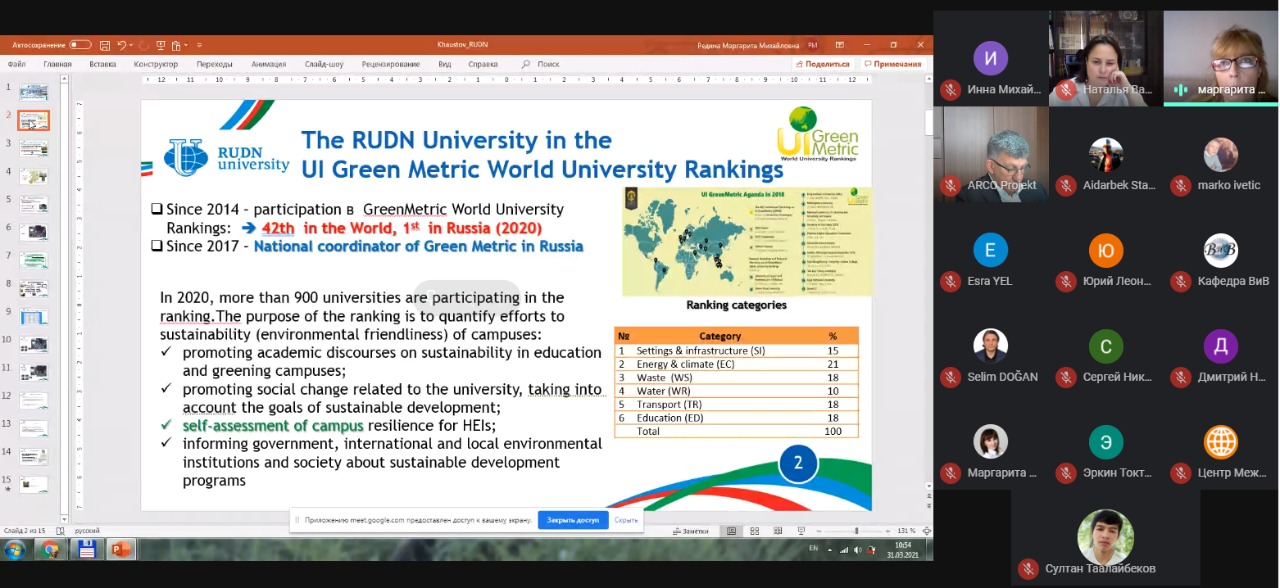Image resolution: width=1280 pixels, height=588 pixels.
Task: Expand the undo history dropdown arrow
Action: coord(132,45)
